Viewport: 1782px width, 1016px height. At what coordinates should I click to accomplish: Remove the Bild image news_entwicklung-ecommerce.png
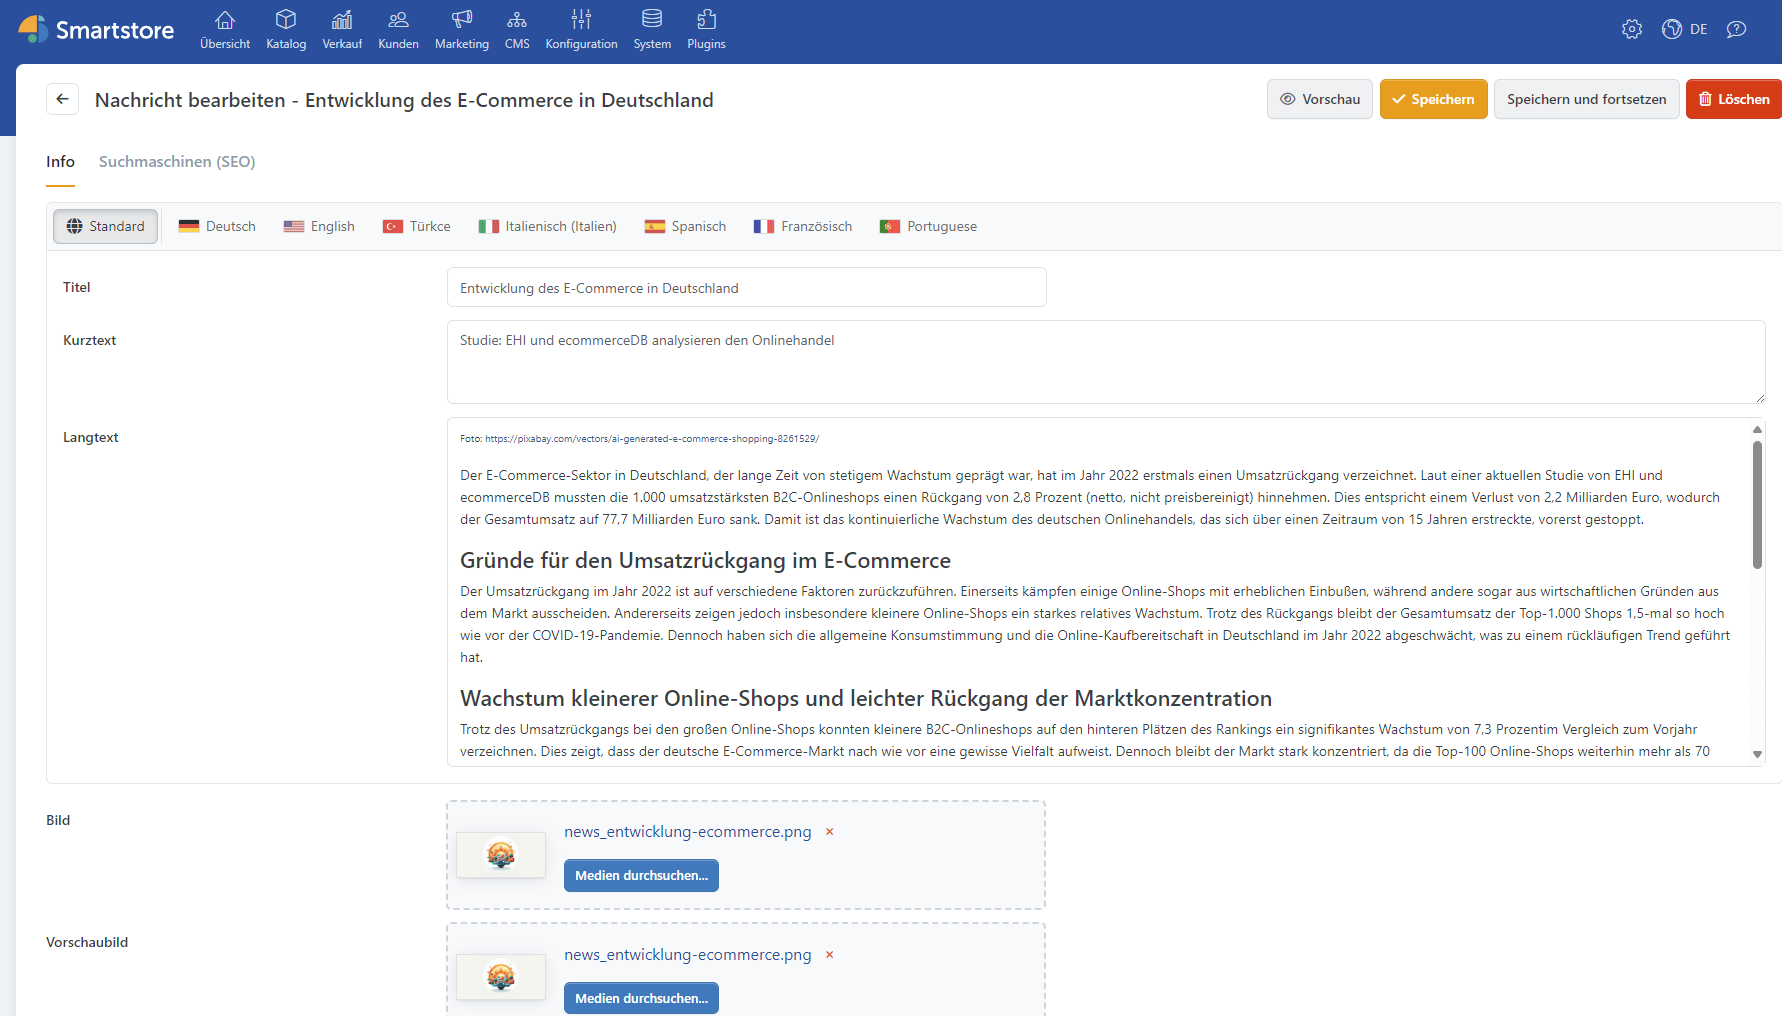(x=829, y=832)
